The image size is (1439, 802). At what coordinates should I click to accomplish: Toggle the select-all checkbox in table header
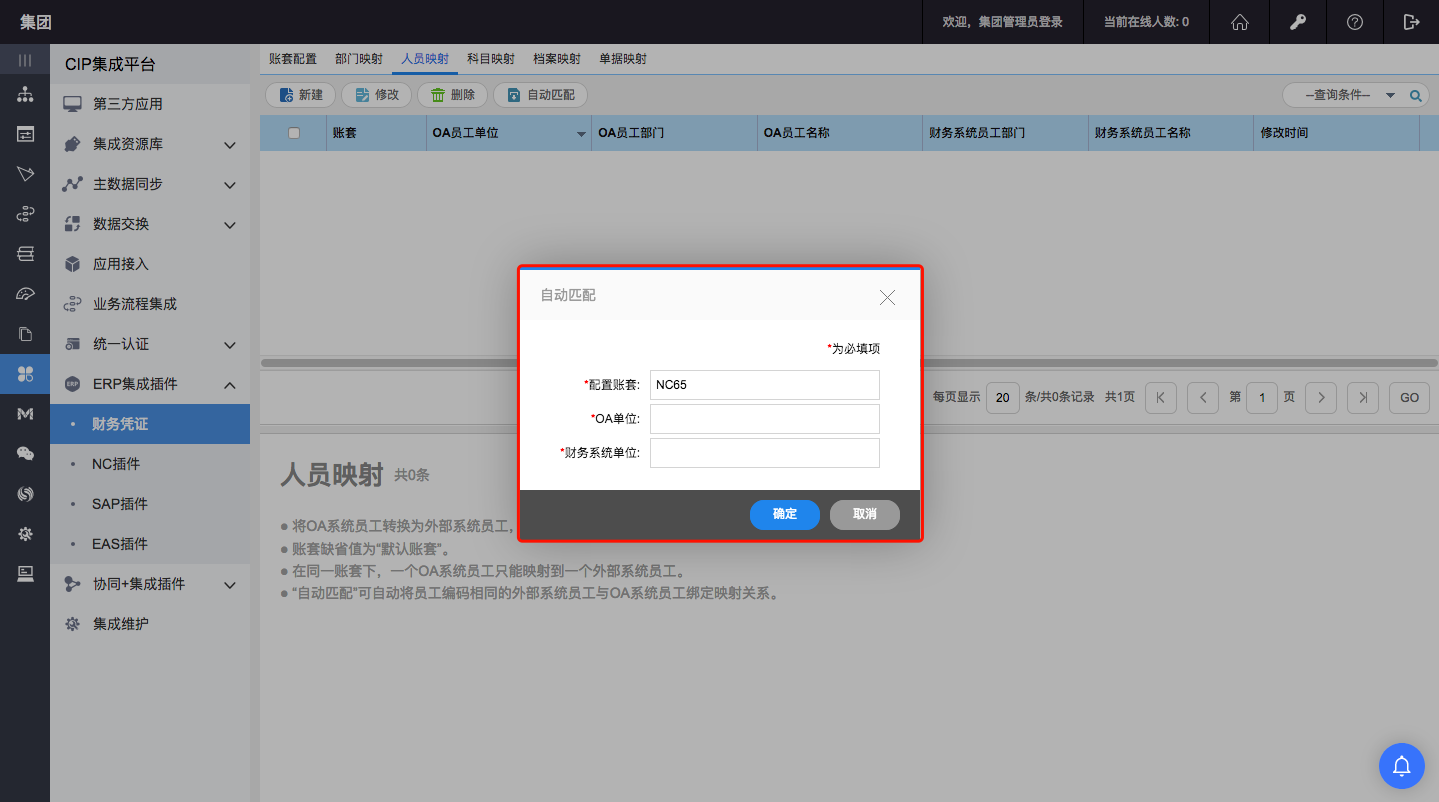[294, 133]
